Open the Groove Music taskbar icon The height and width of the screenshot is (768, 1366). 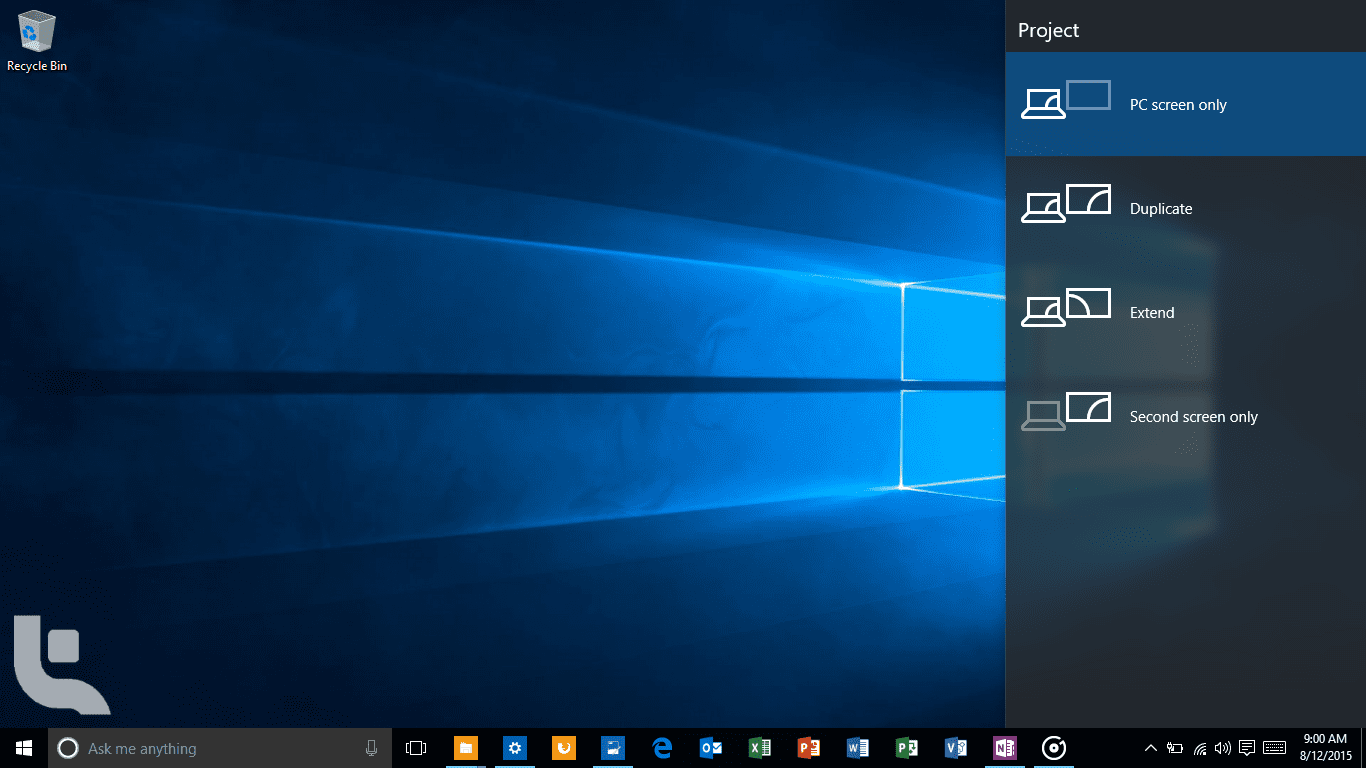click(x=1054, y=748)
